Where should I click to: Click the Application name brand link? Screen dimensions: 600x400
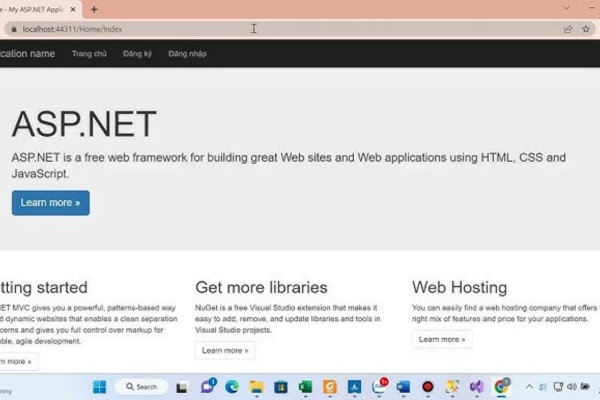coord(27,54)
